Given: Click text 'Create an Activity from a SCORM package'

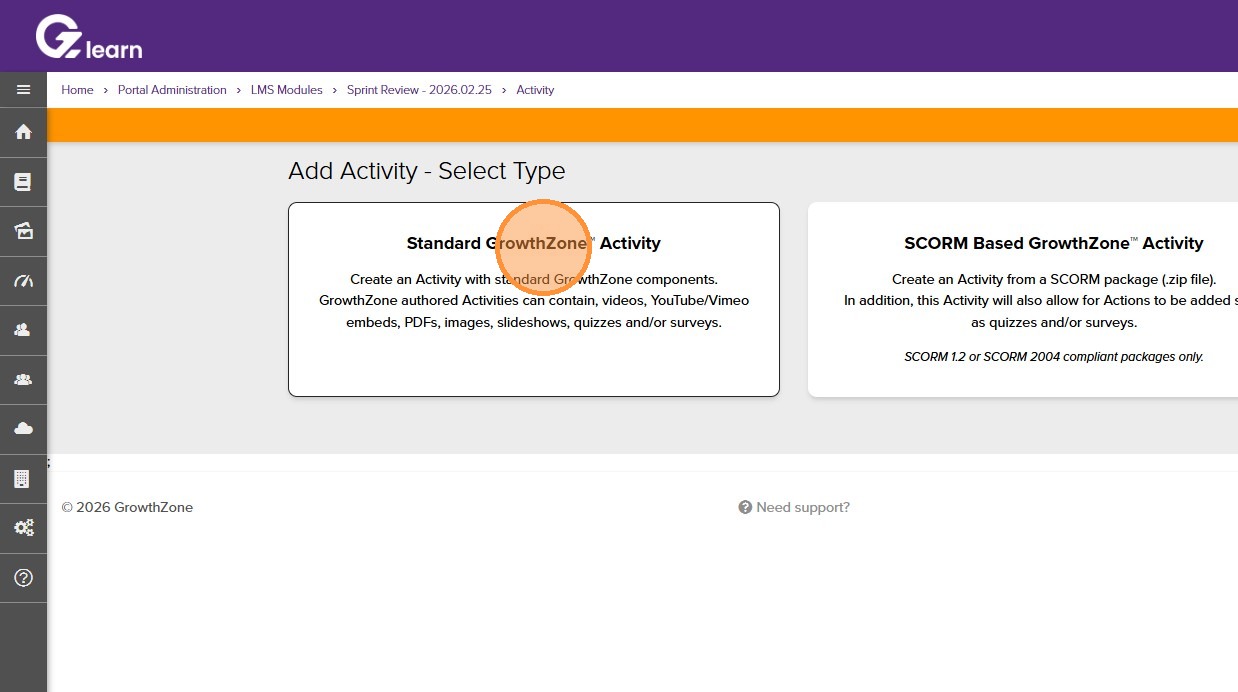Looking at the screenshot, I should pos(1054,280).
